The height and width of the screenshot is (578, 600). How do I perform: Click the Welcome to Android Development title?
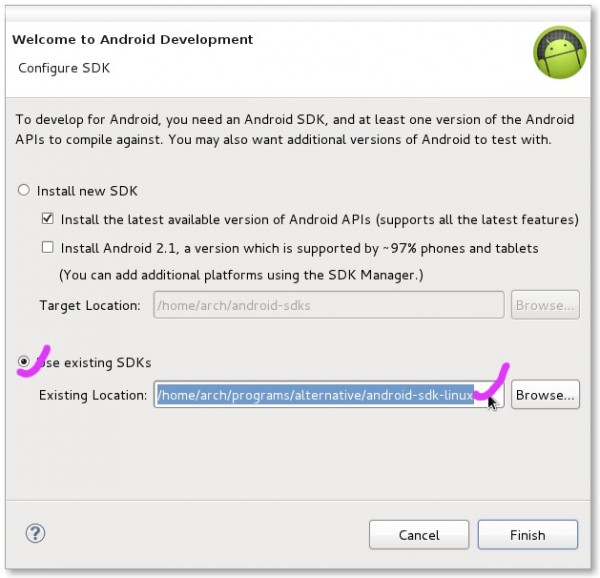pos(131,40)
